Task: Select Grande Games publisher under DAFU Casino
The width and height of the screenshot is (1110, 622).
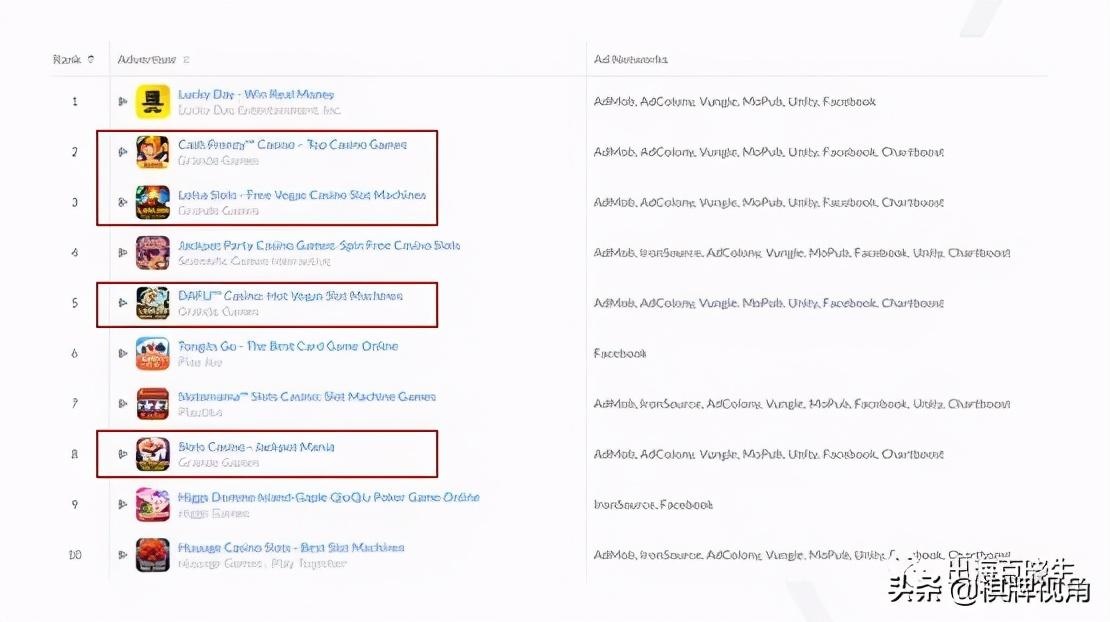Action: [x=218, y=311]
